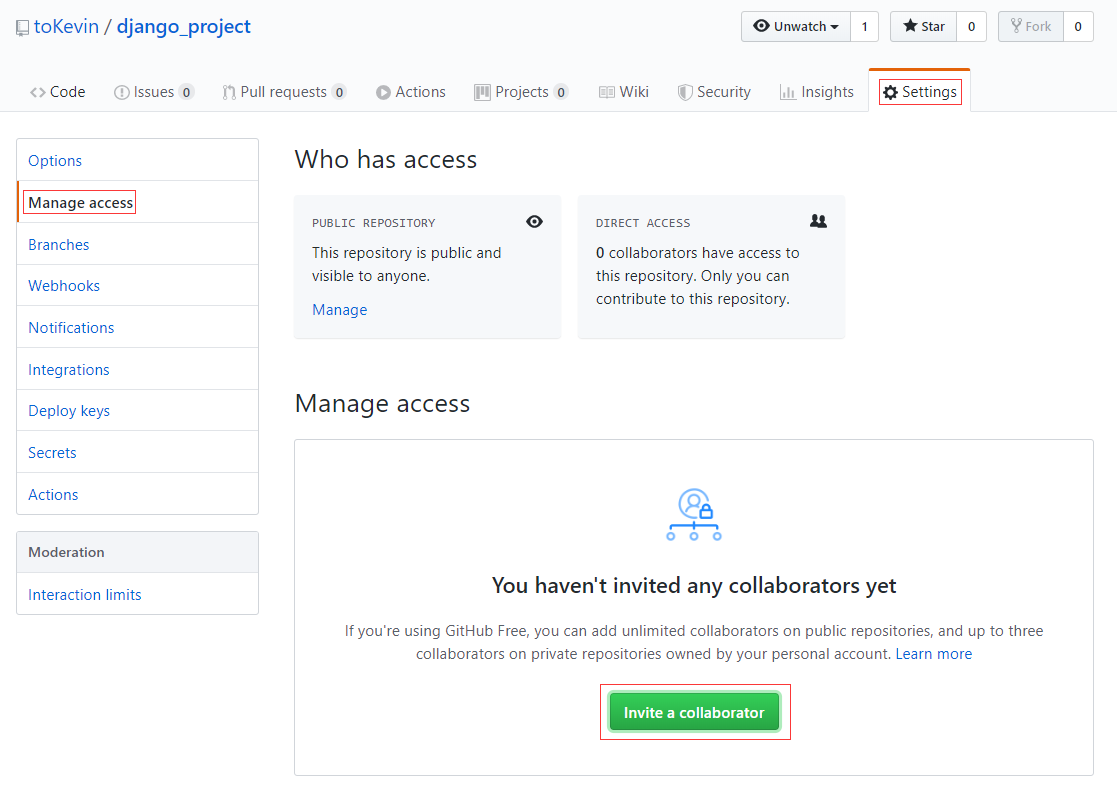The width and height of the screenshot is (1117, 795).
Task: Click the people icon in Direct Access card
Action: pyautogui.click(x=819, y=221)
